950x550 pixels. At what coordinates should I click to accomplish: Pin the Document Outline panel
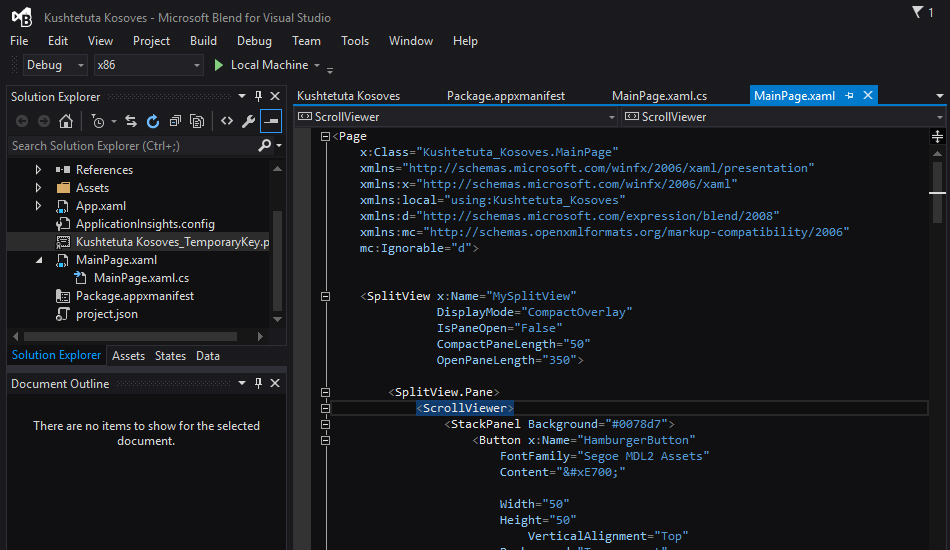pyautogui.click(x=259, y=383)
